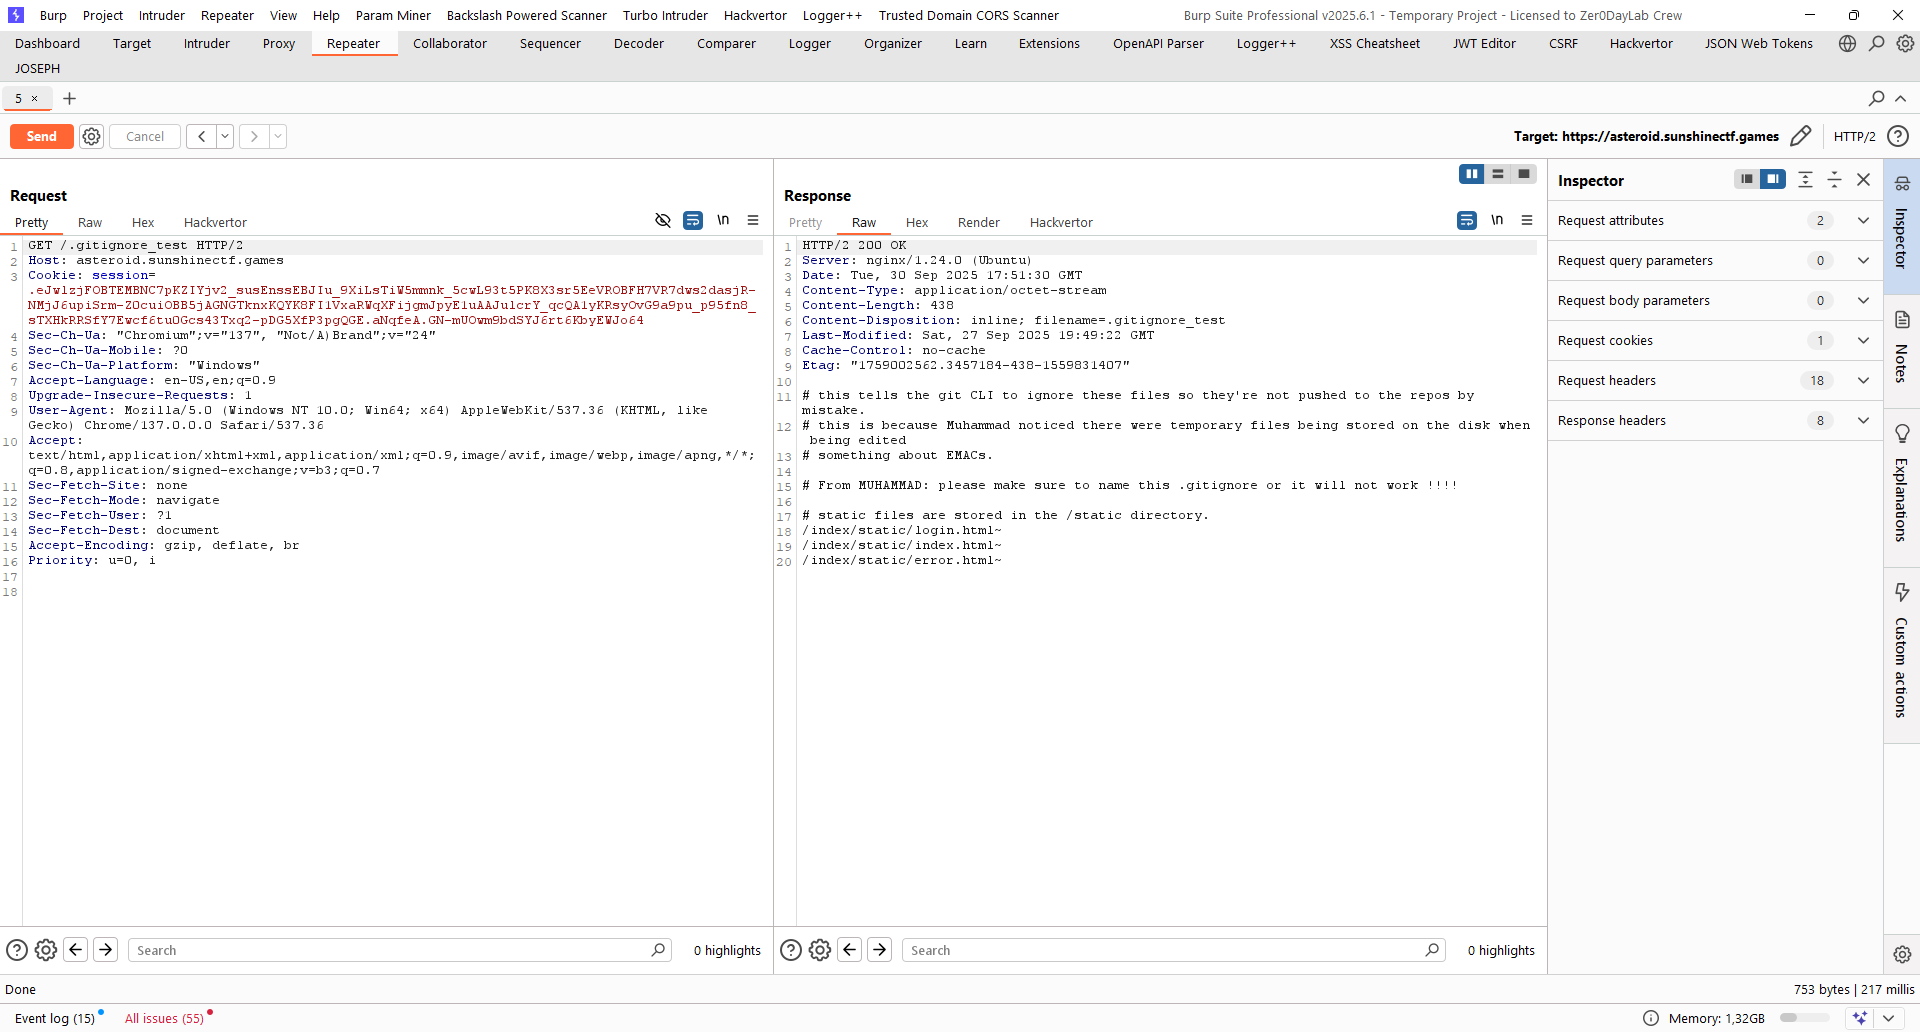Focus the Request search field
Viewport: 1920px width, 1032px height.
pos(398,950)
